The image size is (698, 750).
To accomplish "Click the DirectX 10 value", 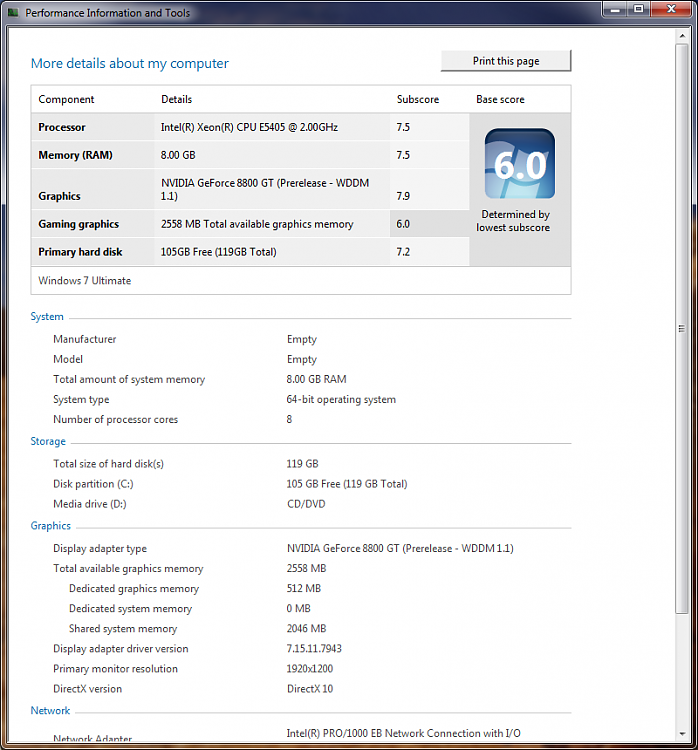I will [310, 689].
